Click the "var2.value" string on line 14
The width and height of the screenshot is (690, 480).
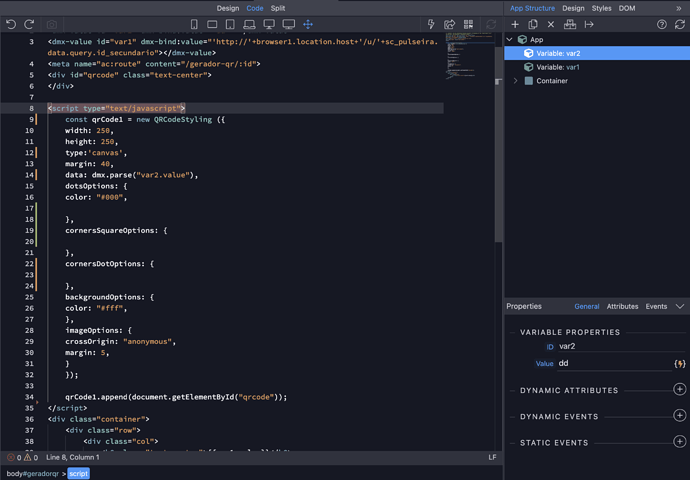point(163,175)
